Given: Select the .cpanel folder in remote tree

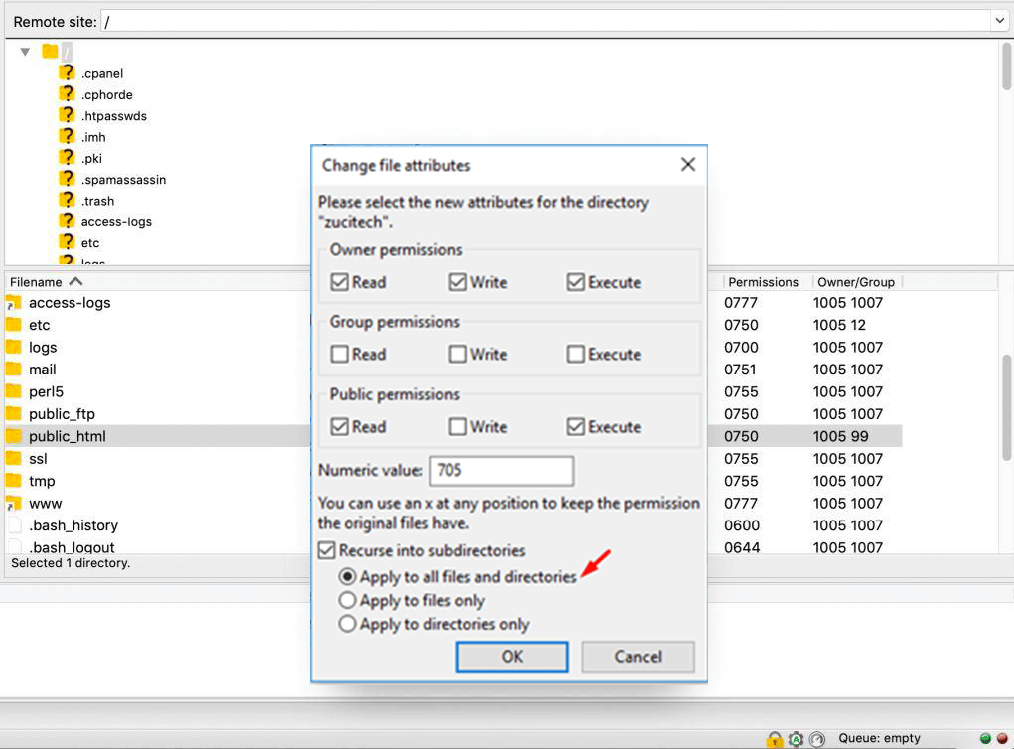Looking at the screenshot, I should click(102, 73).
